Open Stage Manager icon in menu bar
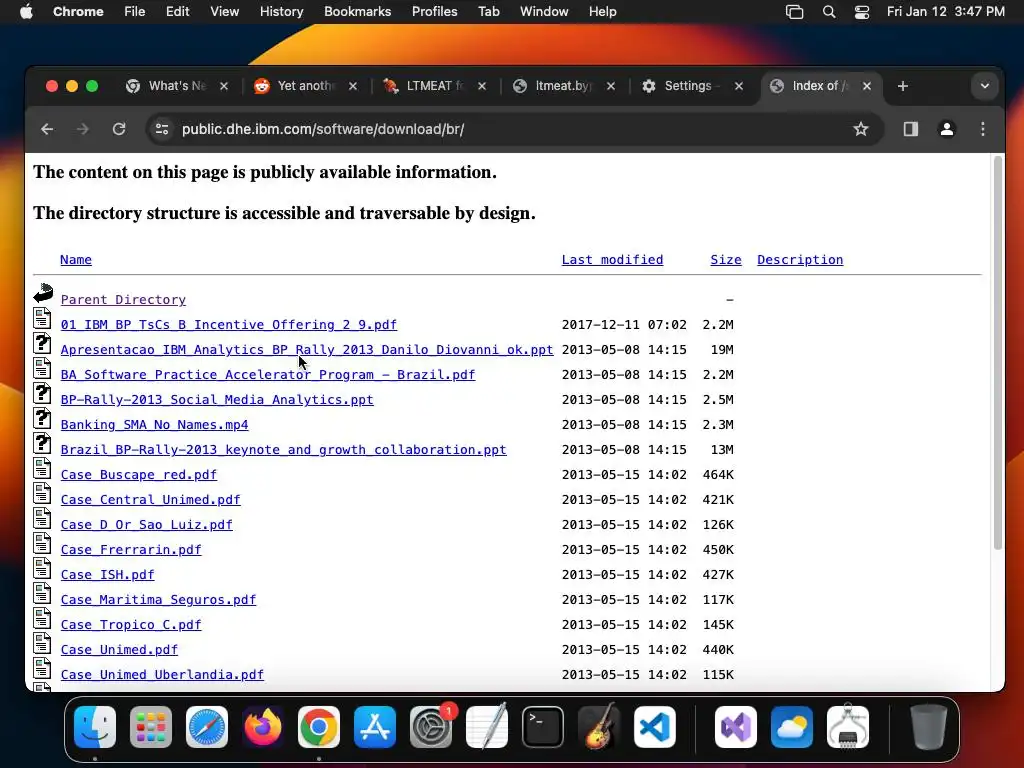This screenshot has height=768, width=1024. (x=794, y=12)
